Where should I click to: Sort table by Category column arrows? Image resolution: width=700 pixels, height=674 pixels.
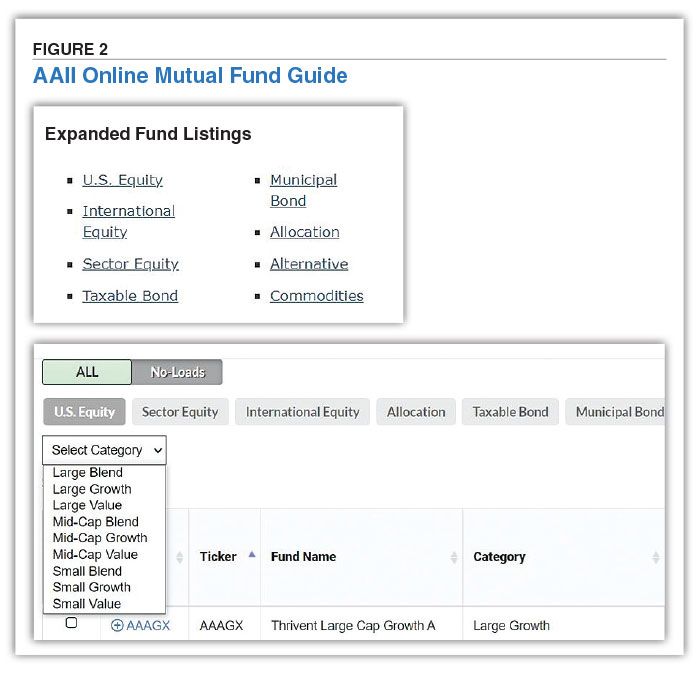pos(656,557)
